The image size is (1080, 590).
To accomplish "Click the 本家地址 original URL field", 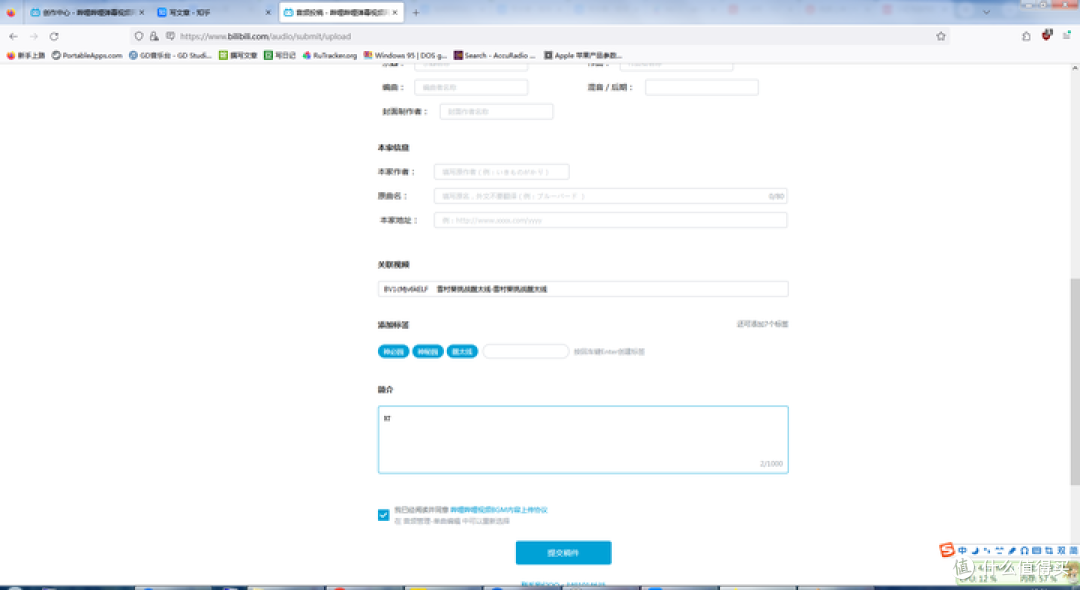I will [610, 220].
